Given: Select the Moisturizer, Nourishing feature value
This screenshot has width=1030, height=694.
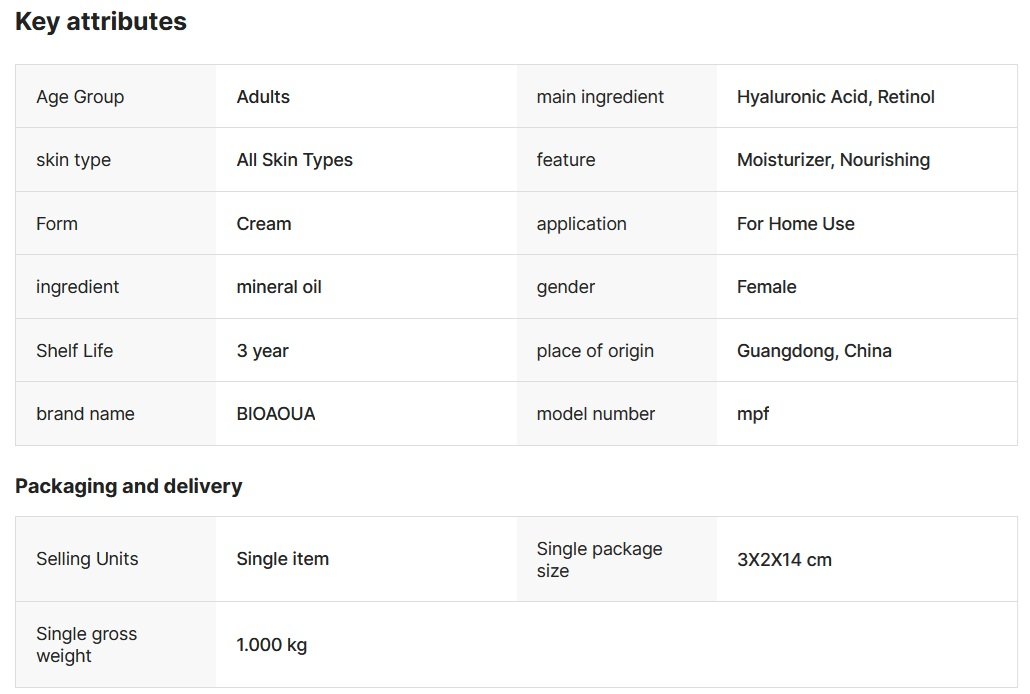Looking at the screenshot, I should 833,160.
